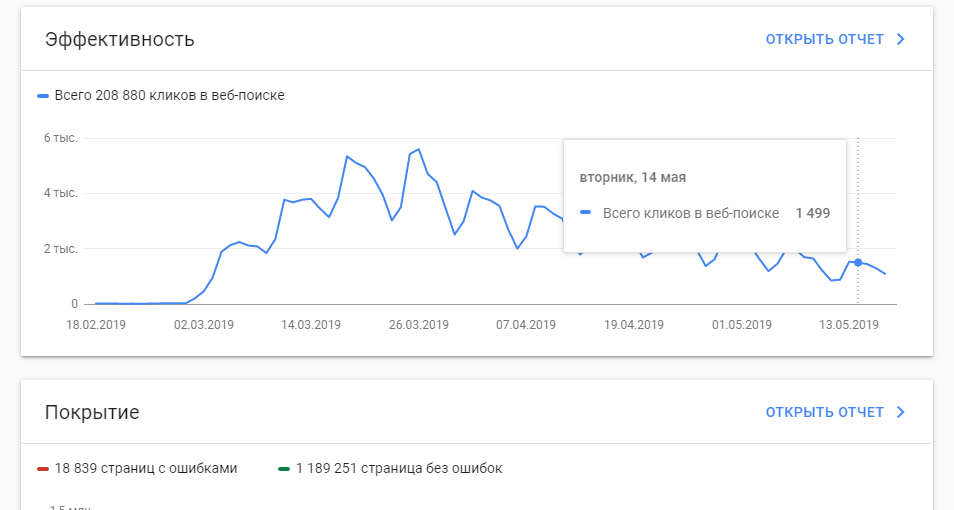Select the 'Всего 208 880 кликов' legend label
Screen dimensions: 954x510
coord(169,96)
